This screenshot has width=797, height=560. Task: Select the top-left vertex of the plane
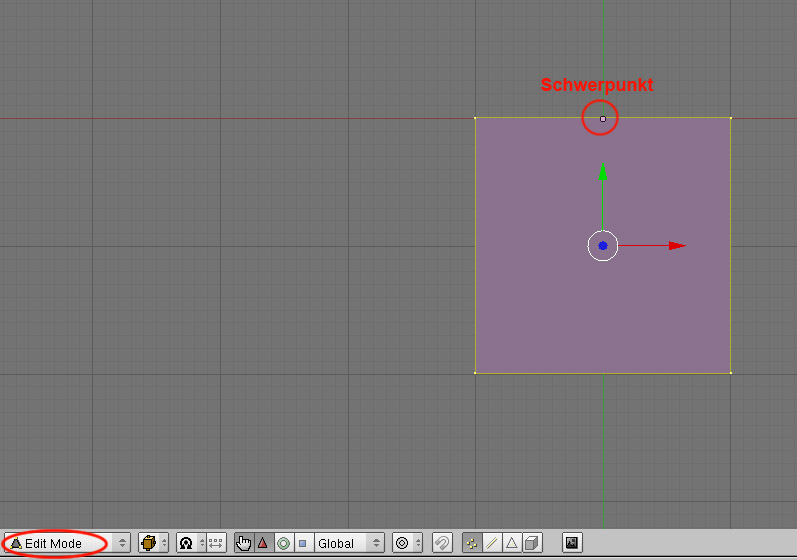pyautogui.click(x=475, y=118)
